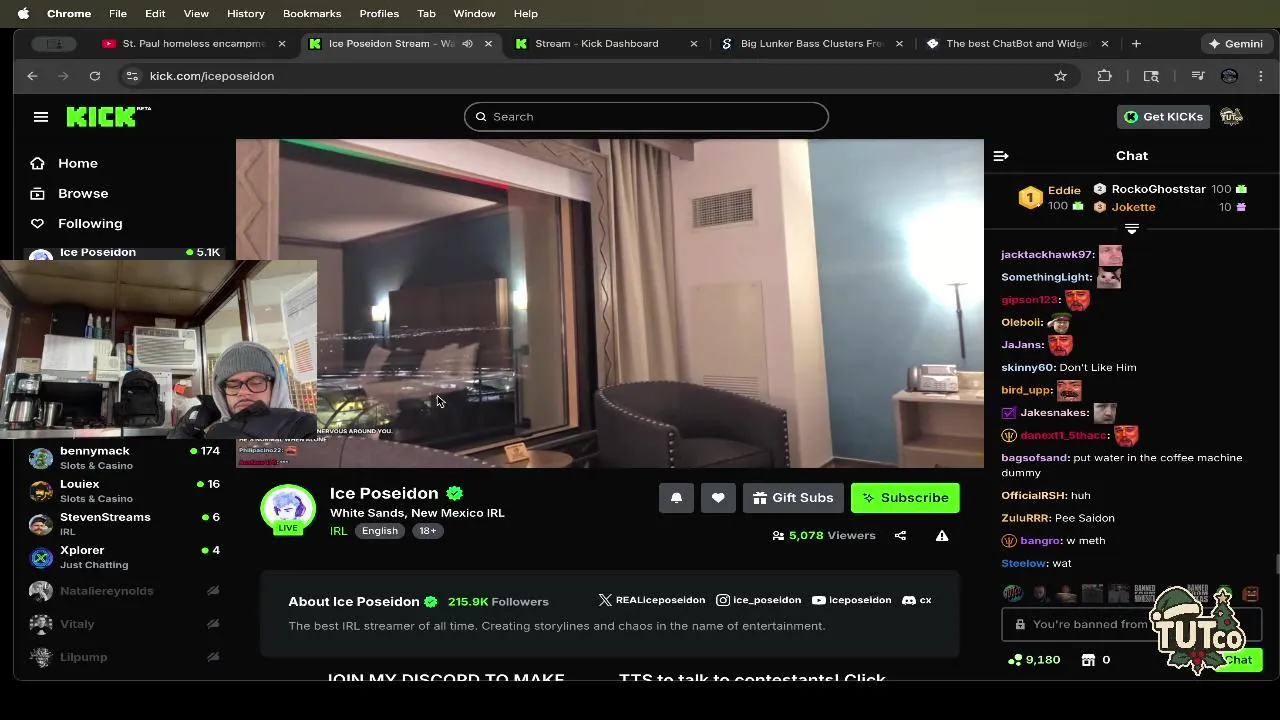The height and width of the screenshot is (720, 1280).
Task: Open Ice Poseidon live avatar
Action: click(x=288, y=509)
